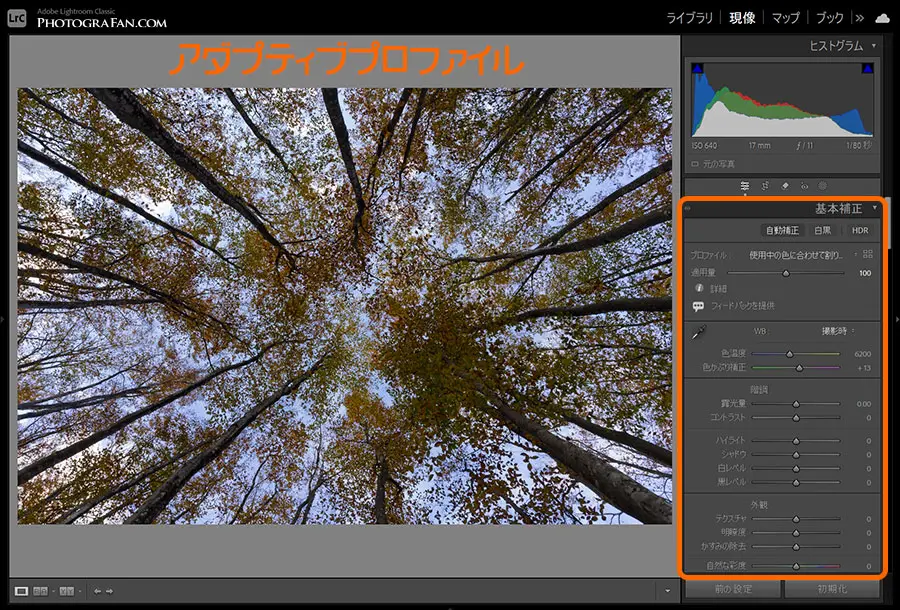This screenshot has height=610, width=900.
Task: Pick the white balance eyedropper tool
Action: [699, 332]
